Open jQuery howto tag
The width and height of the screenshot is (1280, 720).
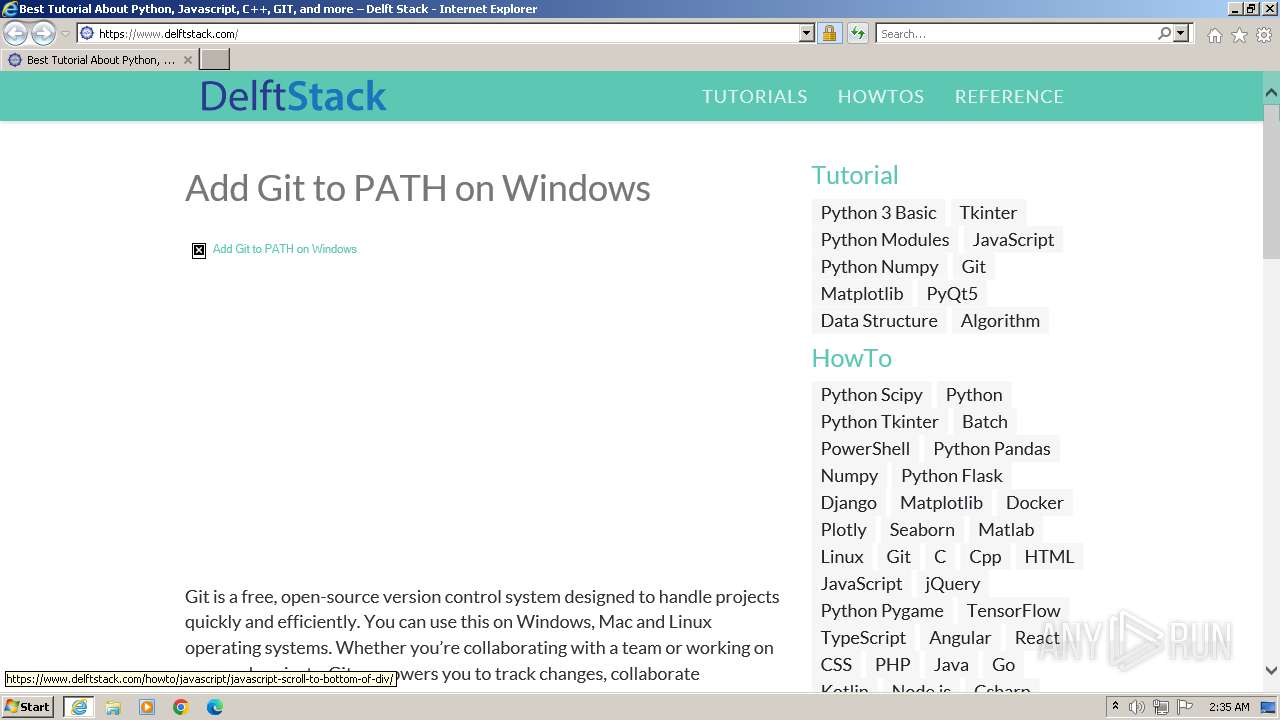point(953,583)
